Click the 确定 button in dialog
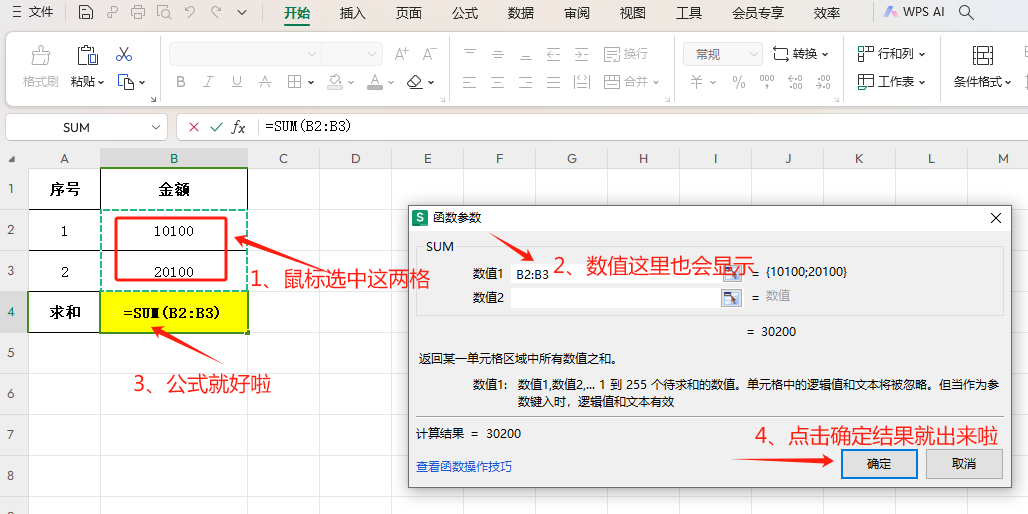The height and width of the screenshot is (514, 1028). pyautogui.click(x=879, y=464)
